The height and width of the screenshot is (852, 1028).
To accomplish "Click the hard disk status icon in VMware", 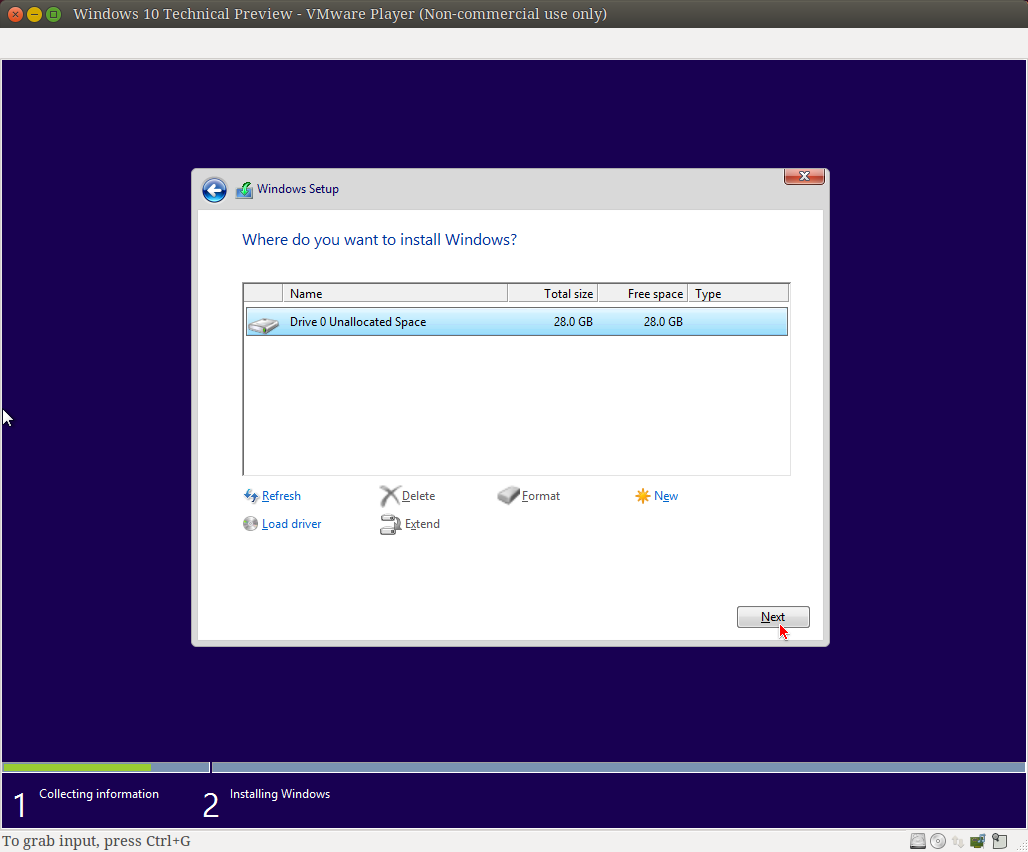I will point(918,841).
